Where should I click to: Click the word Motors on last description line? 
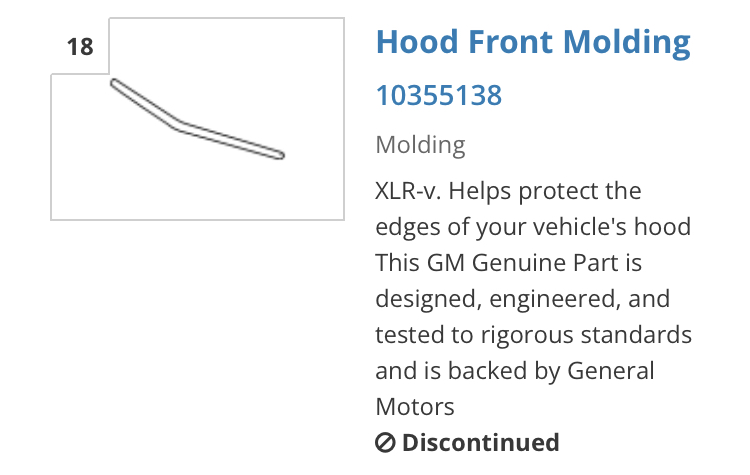pyautogui.click(x=415, y=407)
